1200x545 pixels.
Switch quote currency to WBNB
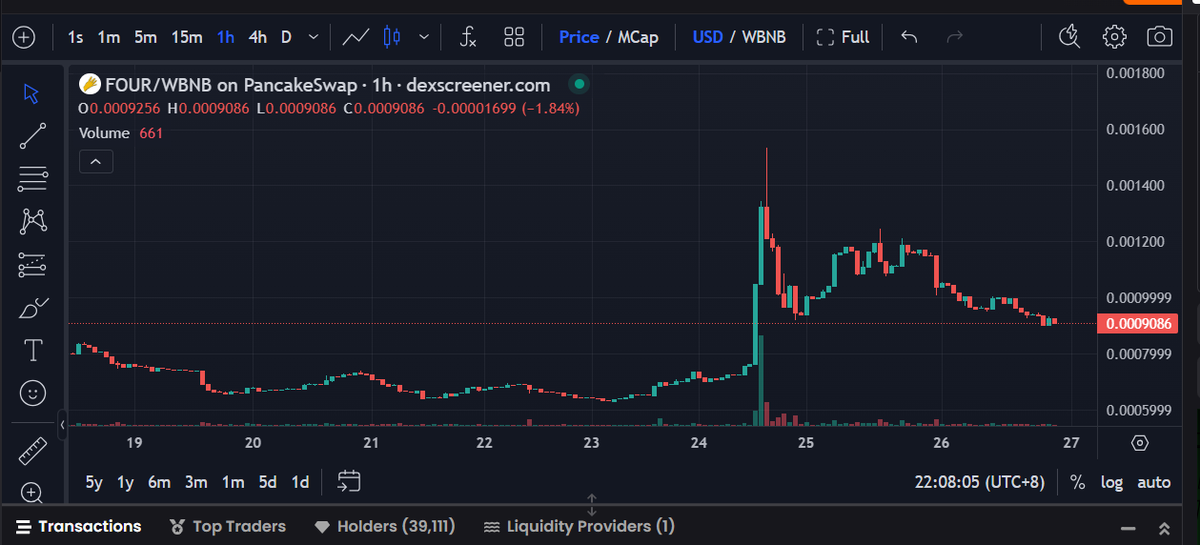pyautogui.click(x=764, y=37)
